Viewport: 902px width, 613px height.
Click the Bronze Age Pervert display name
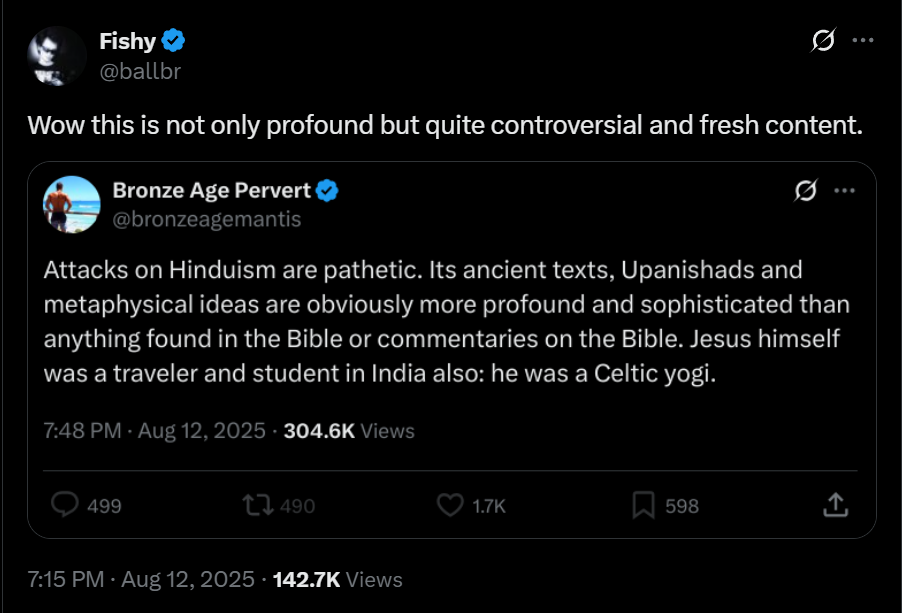coord(211,189)
